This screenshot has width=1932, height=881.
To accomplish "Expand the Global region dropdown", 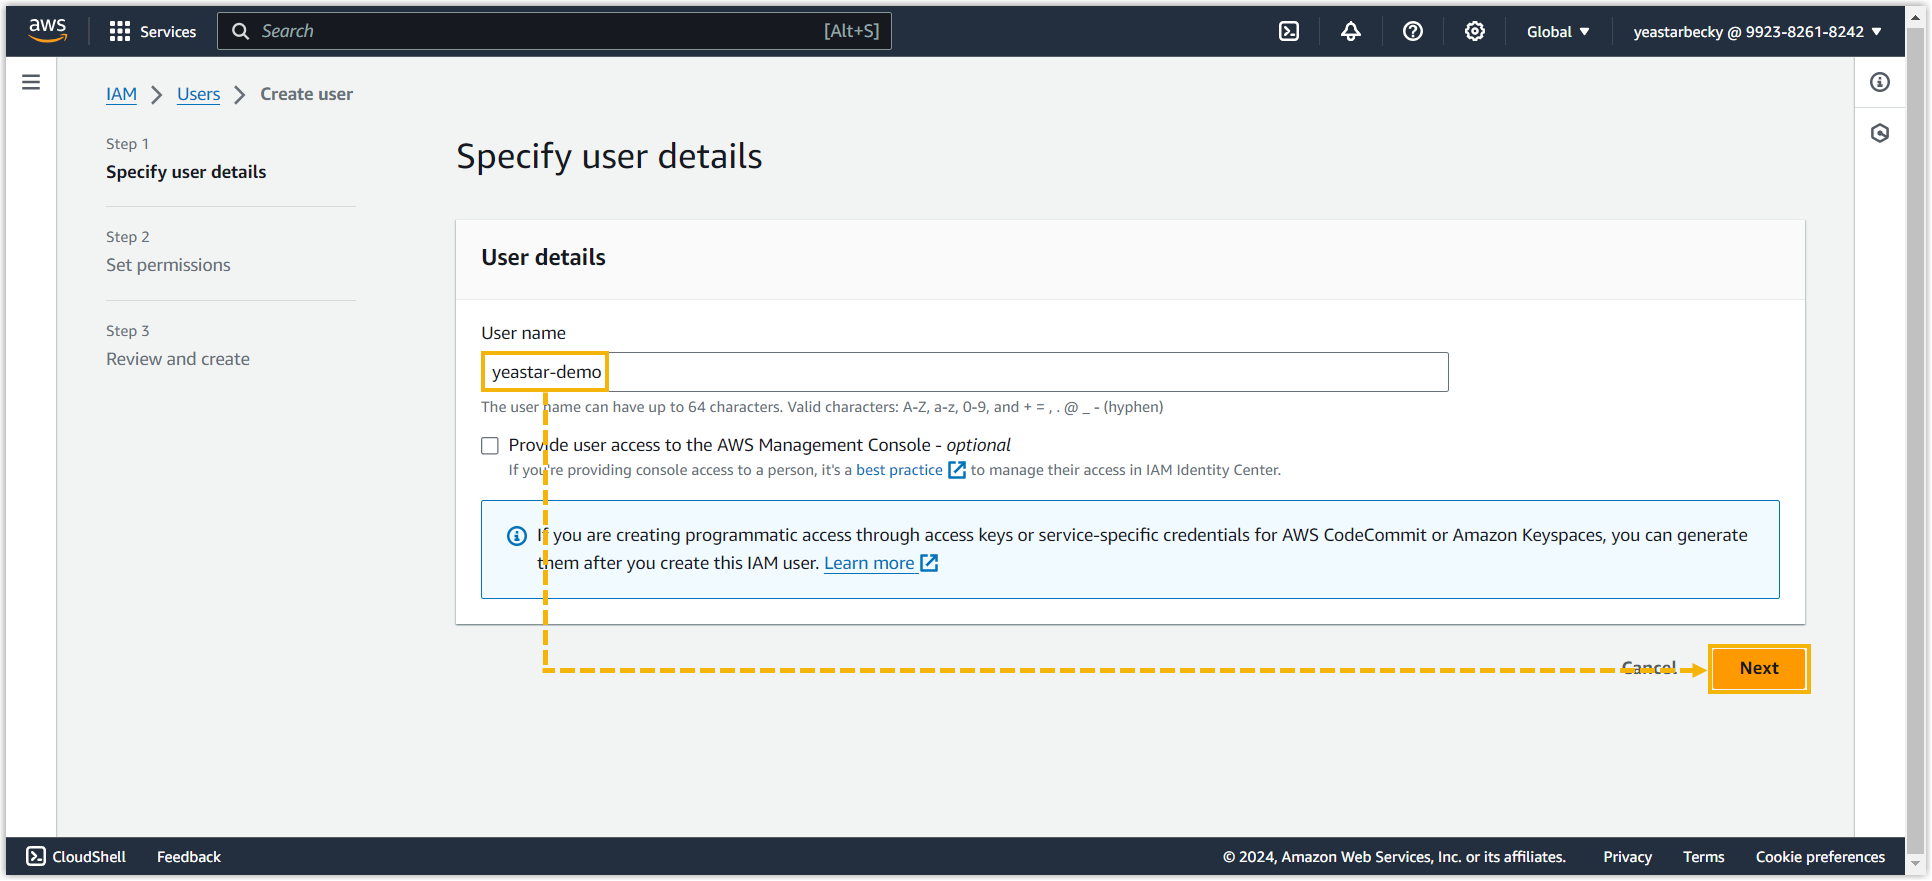I will pos(1557,31).
